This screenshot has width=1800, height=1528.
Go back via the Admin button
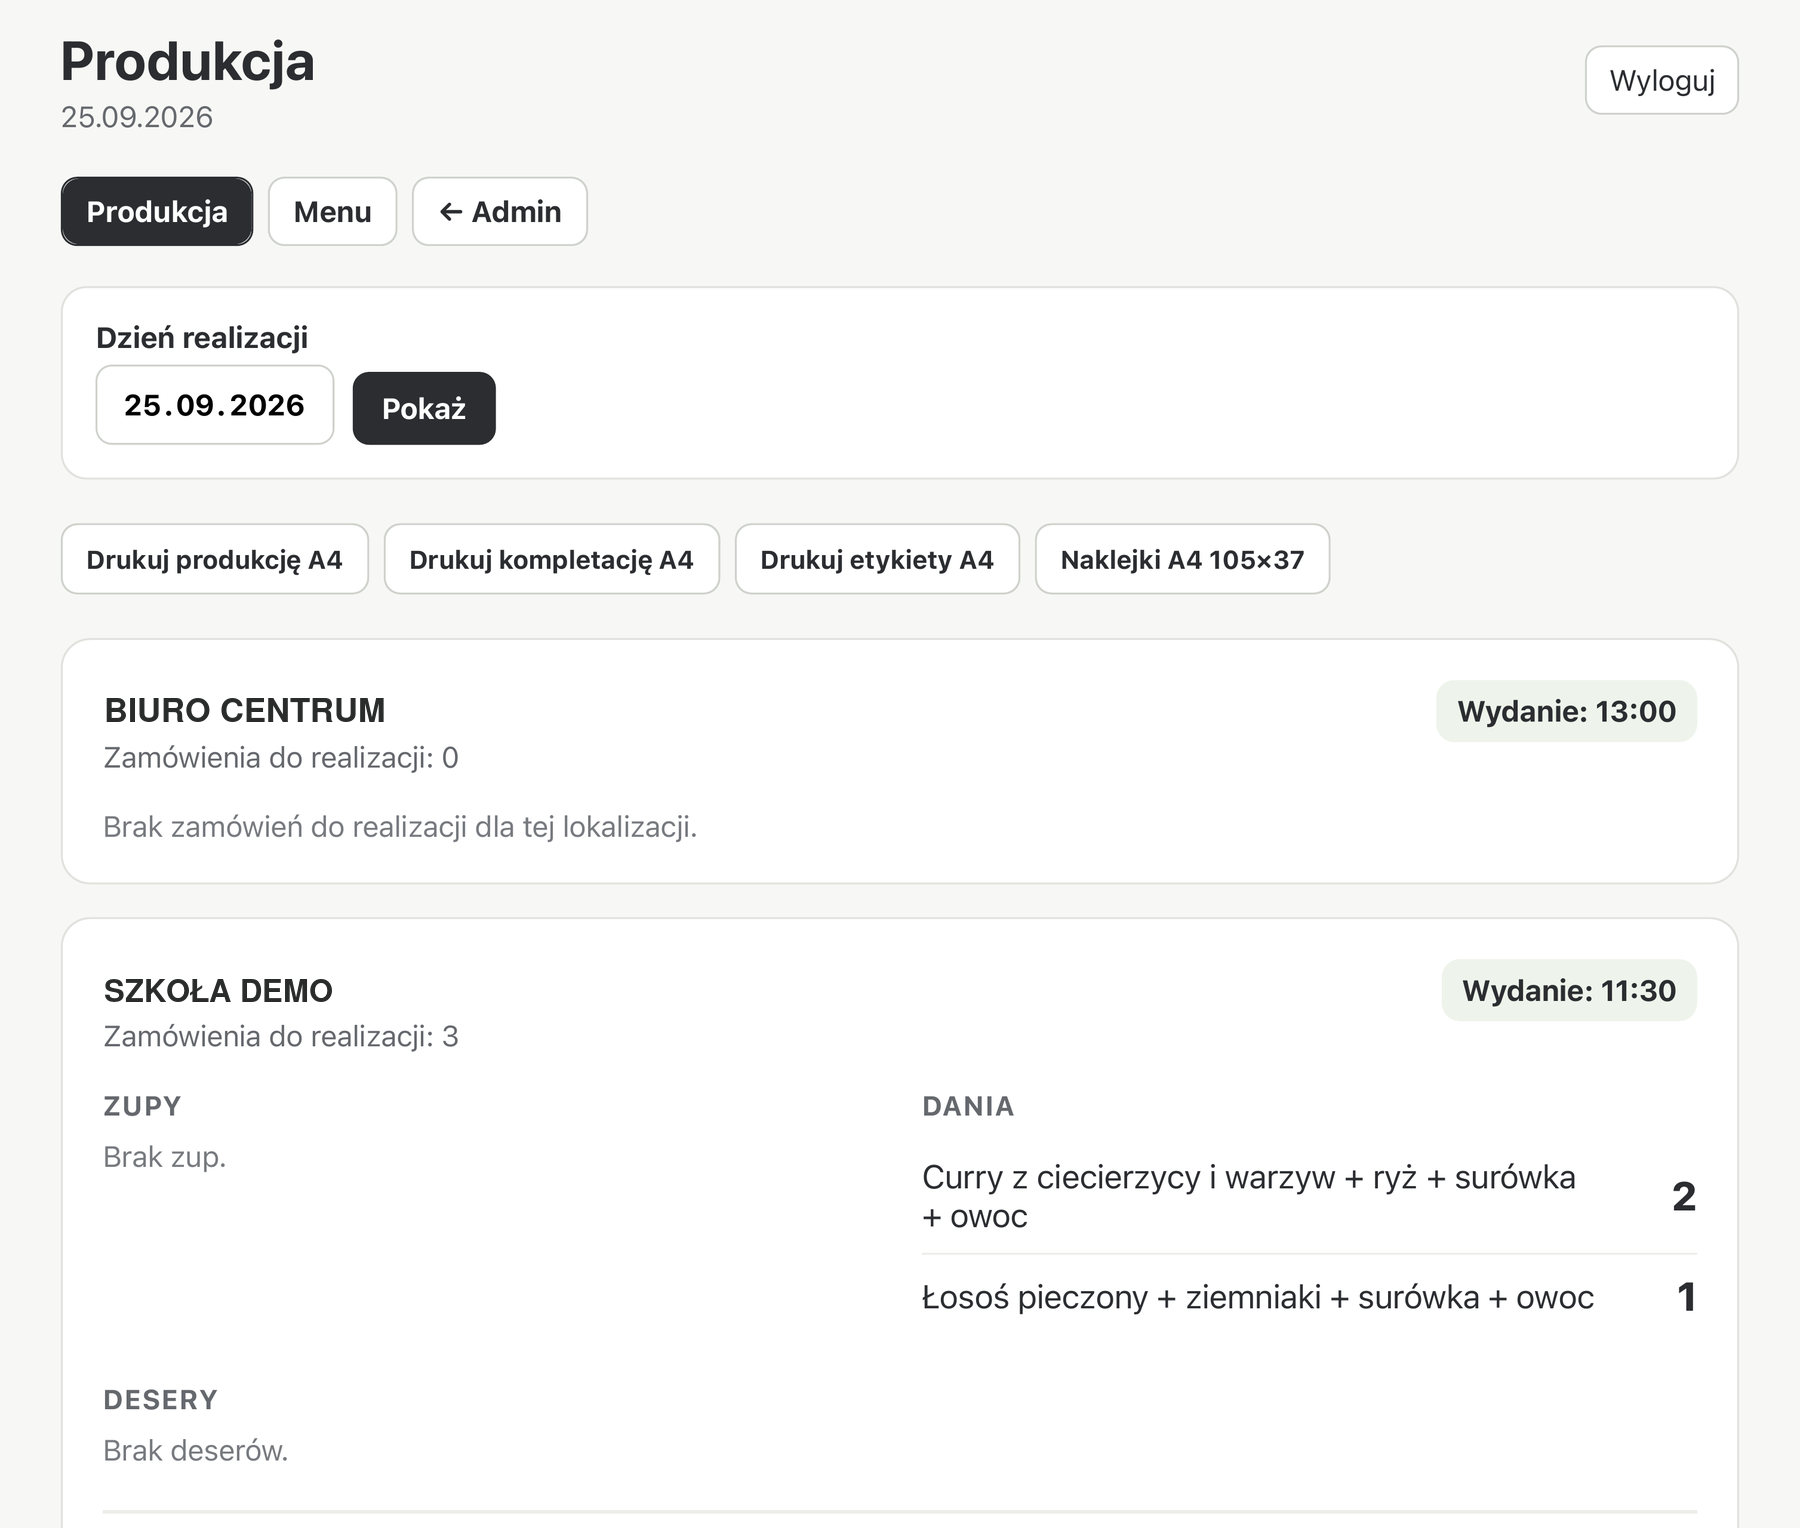pos(500,211)
